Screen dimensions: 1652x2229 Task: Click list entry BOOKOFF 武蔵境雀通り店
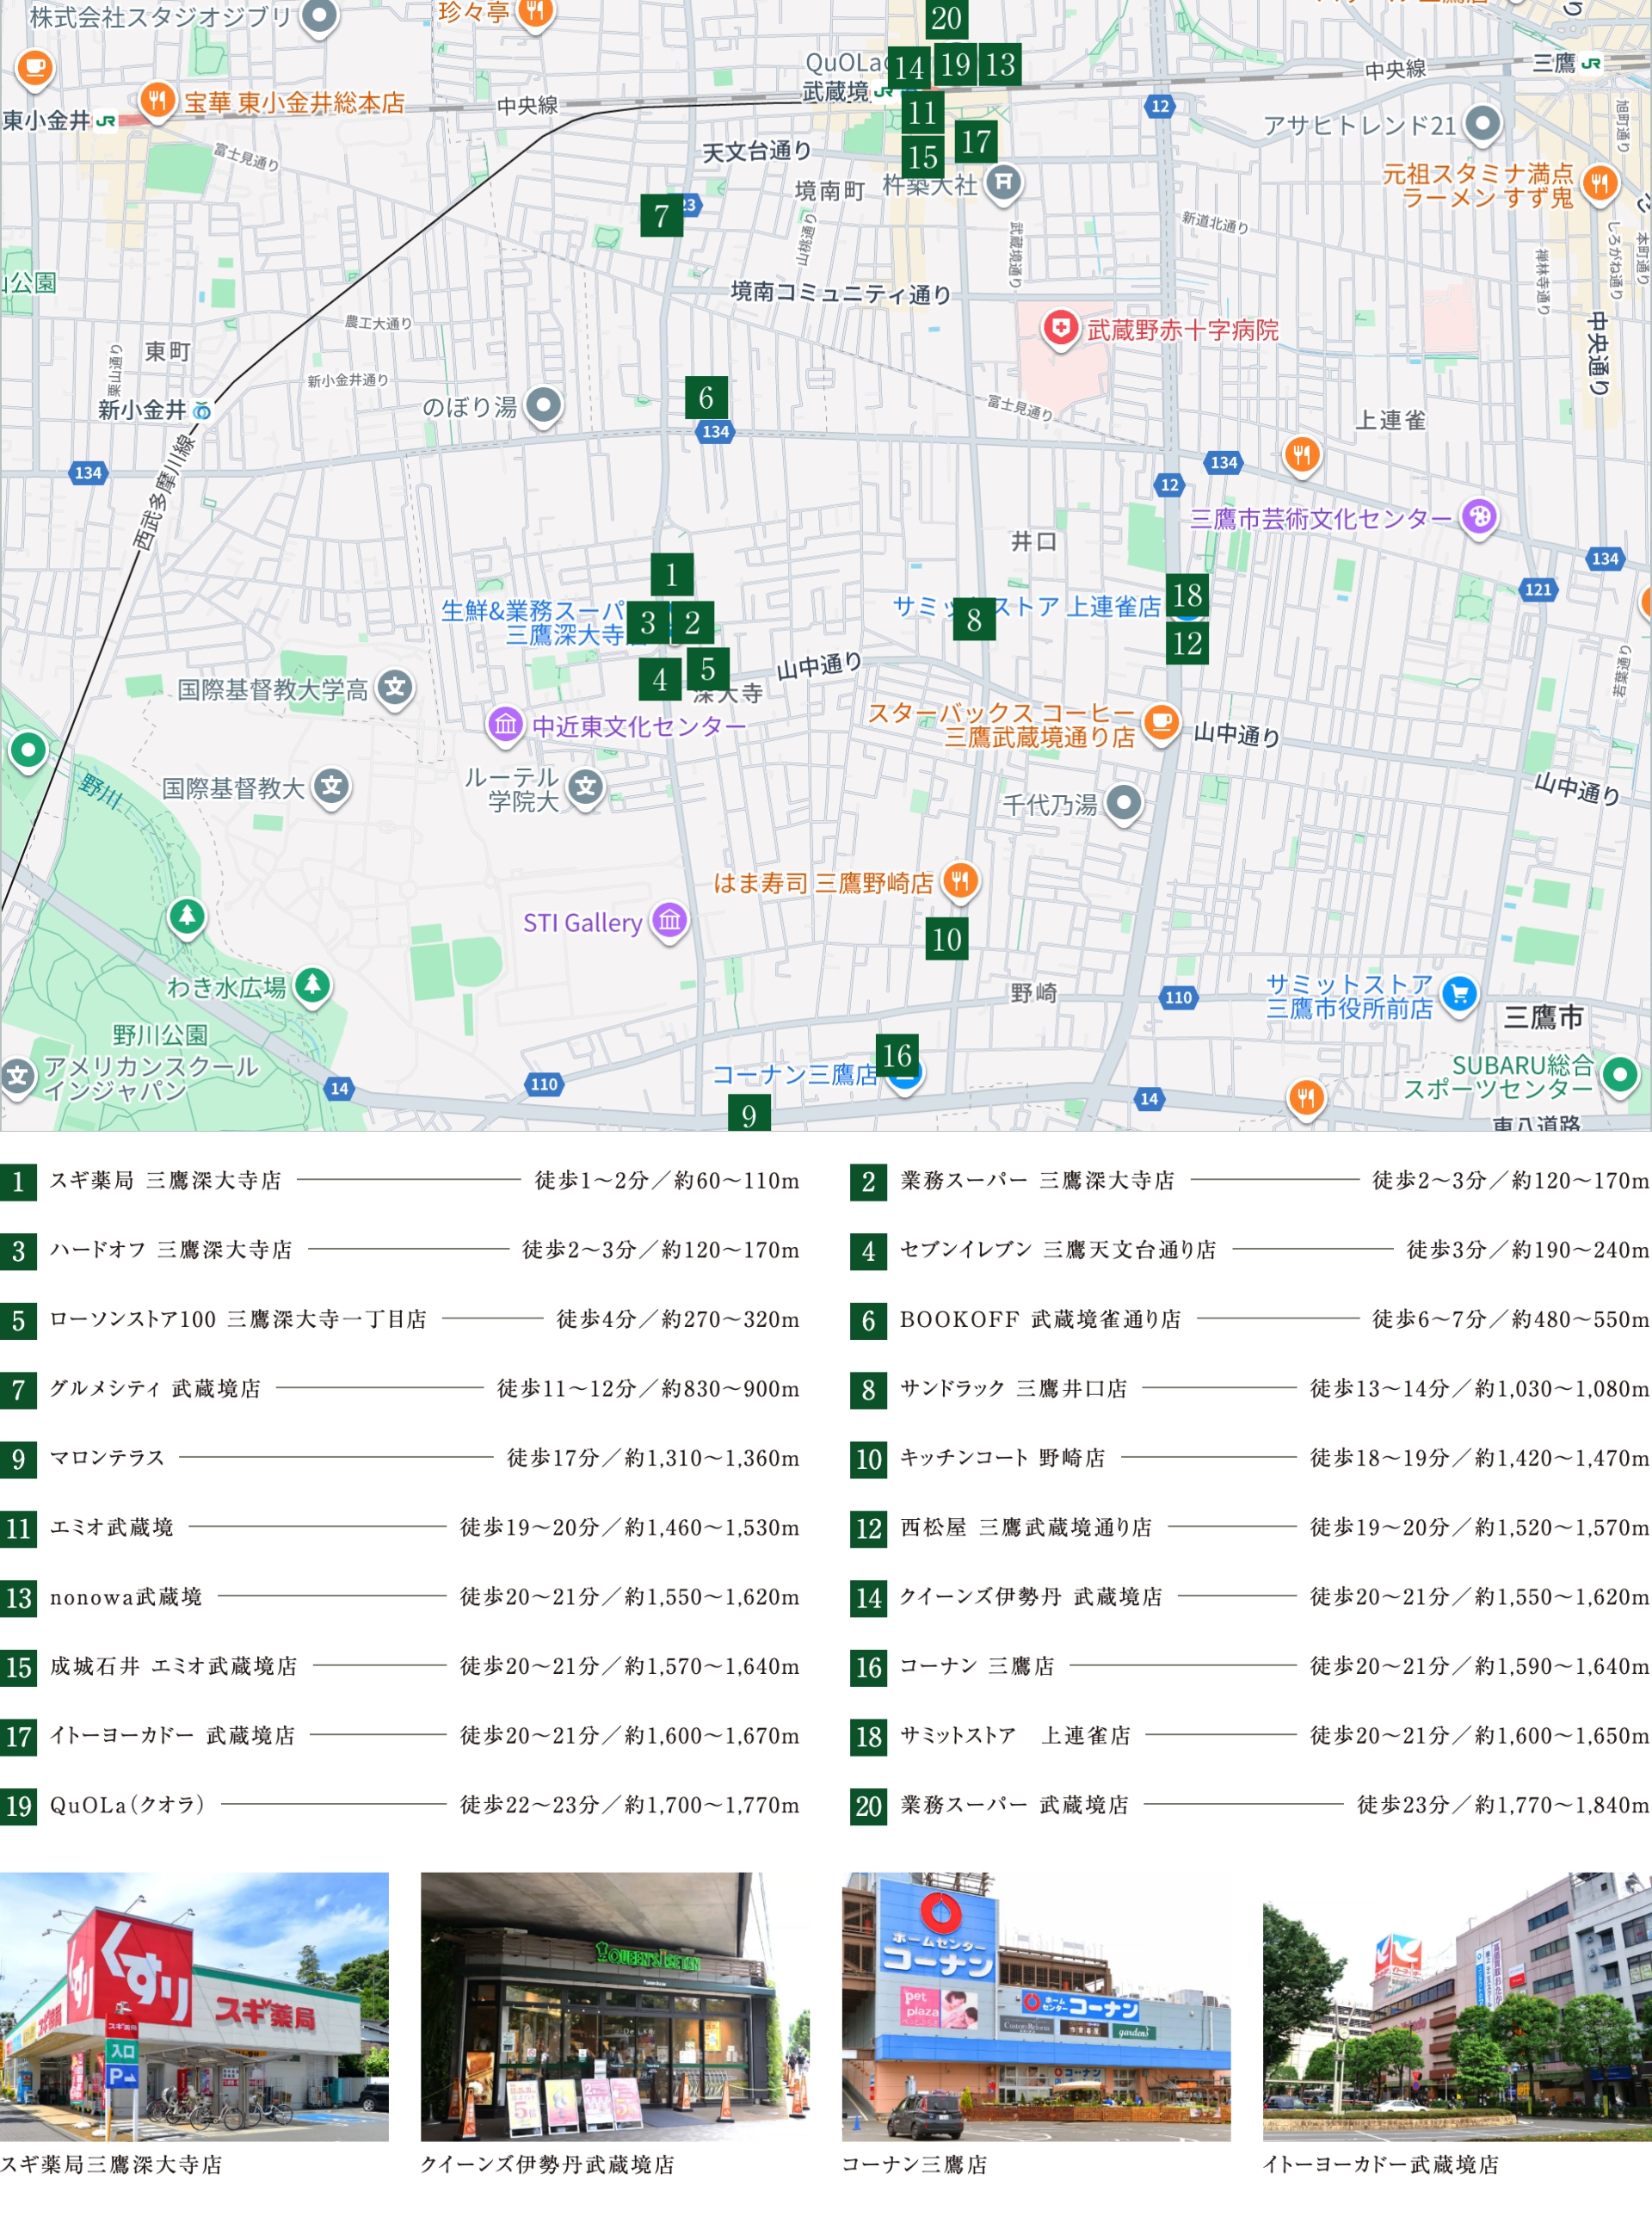(x=1250, y=1320)
